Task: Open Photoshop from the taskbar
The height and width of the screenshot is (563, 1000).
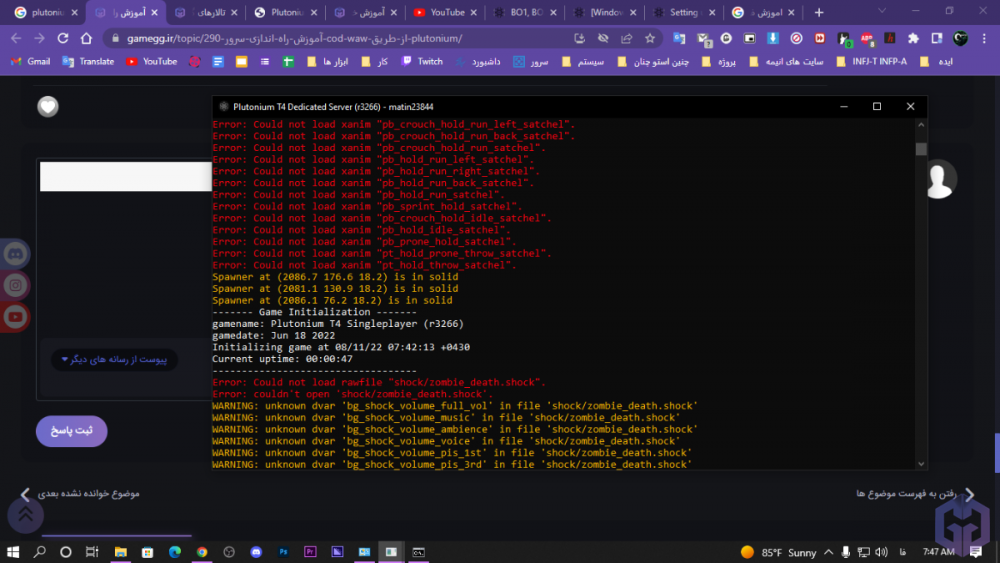Action: pyautogui.click(x=283, y=552)
